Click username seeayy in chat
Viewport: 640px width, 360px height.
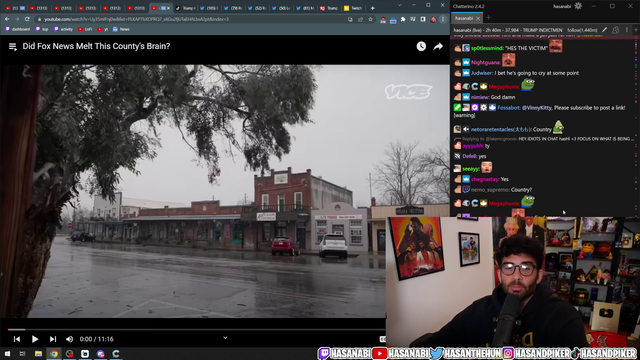coord(471,169)
